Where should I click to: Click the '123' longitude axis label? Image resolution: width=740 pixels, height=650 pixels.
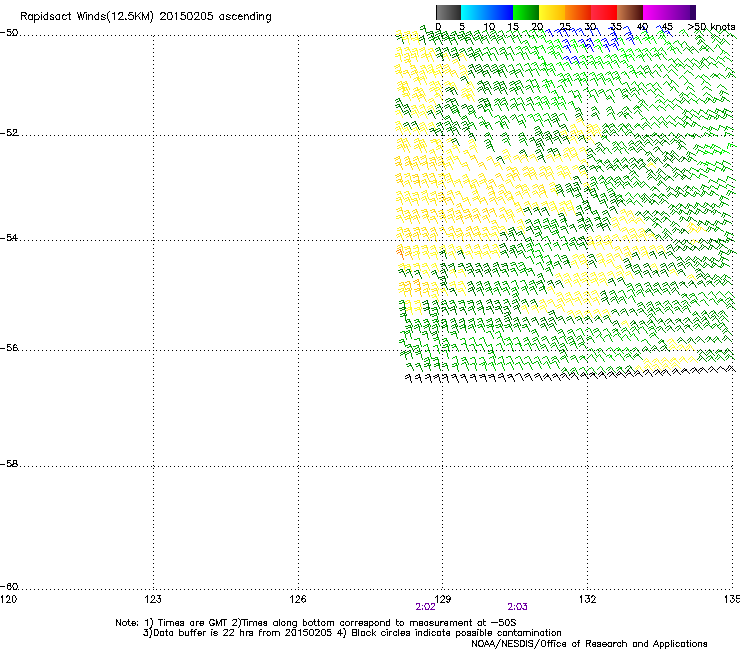[153, 599]
